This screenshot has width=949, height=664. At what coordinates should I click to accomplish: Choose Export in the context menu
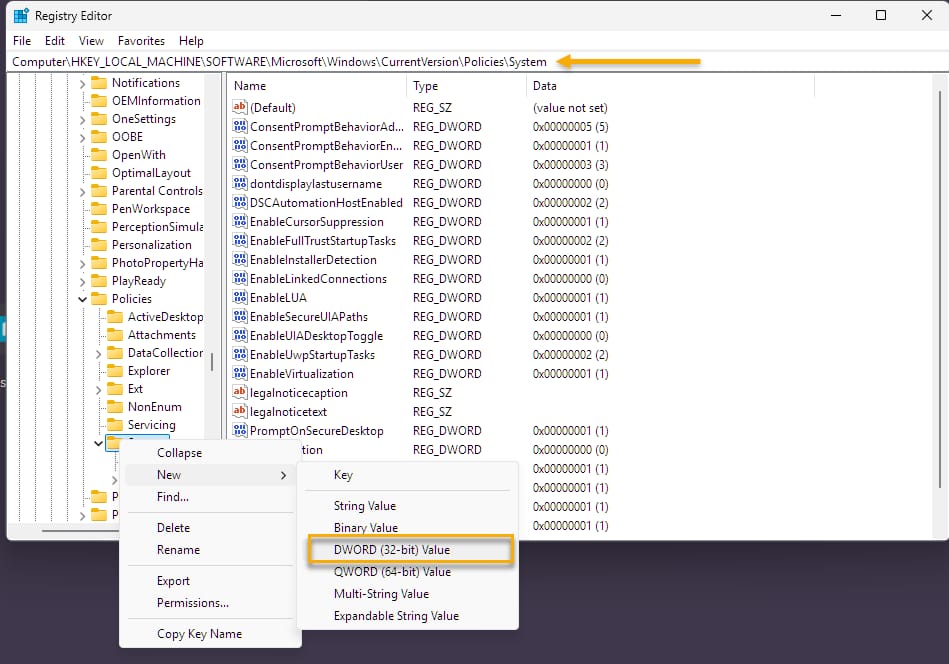coord(210,580)
